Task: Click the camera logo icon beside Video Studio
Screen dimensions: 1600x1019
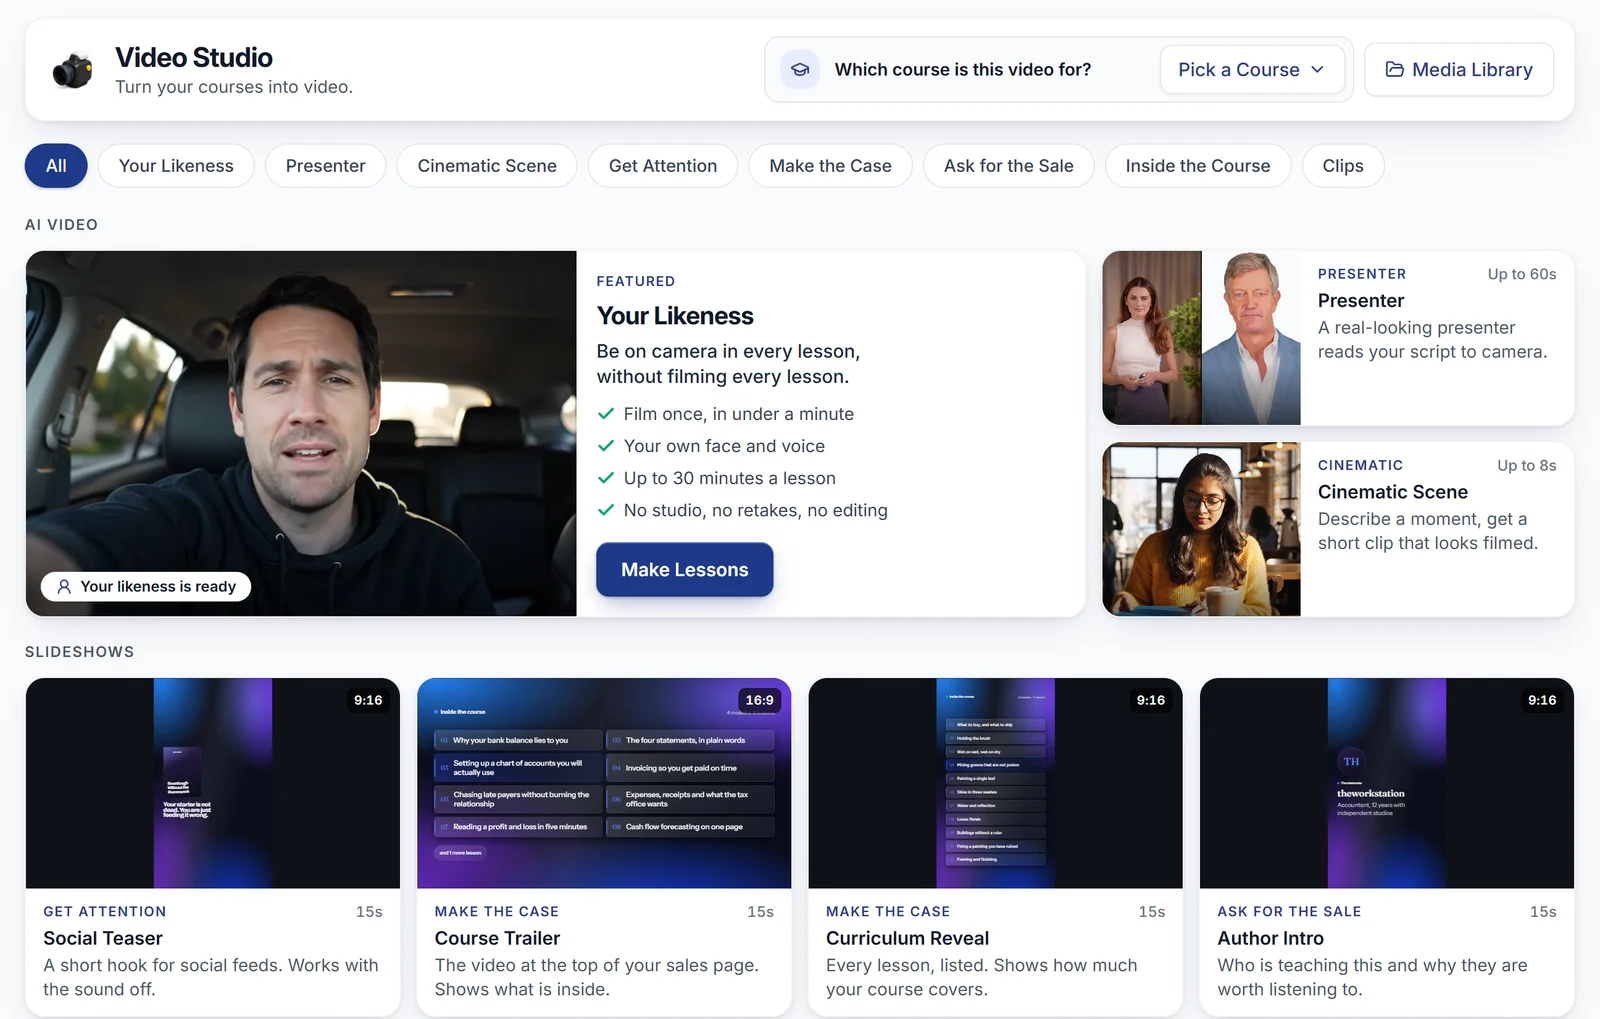Action: click(x=72, y=71)
